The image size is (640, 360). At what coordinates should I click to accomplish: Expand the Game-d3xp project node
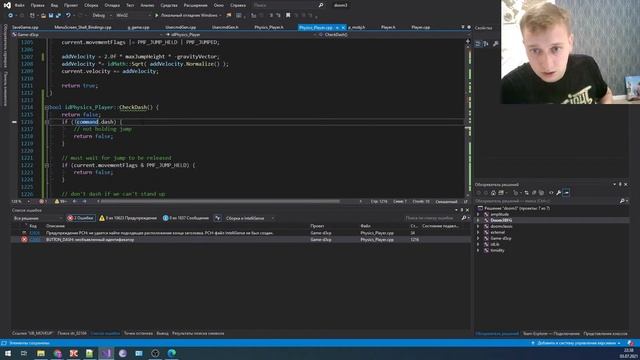pyautogui.click(x=478, y=238)
